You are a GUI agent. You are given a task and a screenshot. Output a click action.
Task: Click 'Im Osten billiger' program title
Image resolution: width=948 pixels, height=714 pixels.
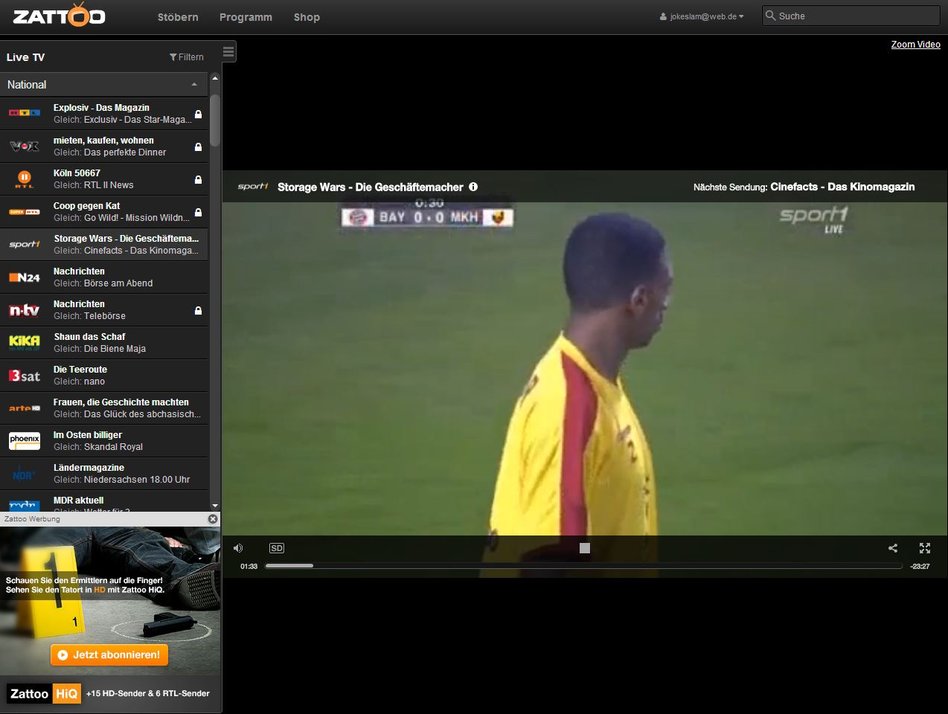88,435
